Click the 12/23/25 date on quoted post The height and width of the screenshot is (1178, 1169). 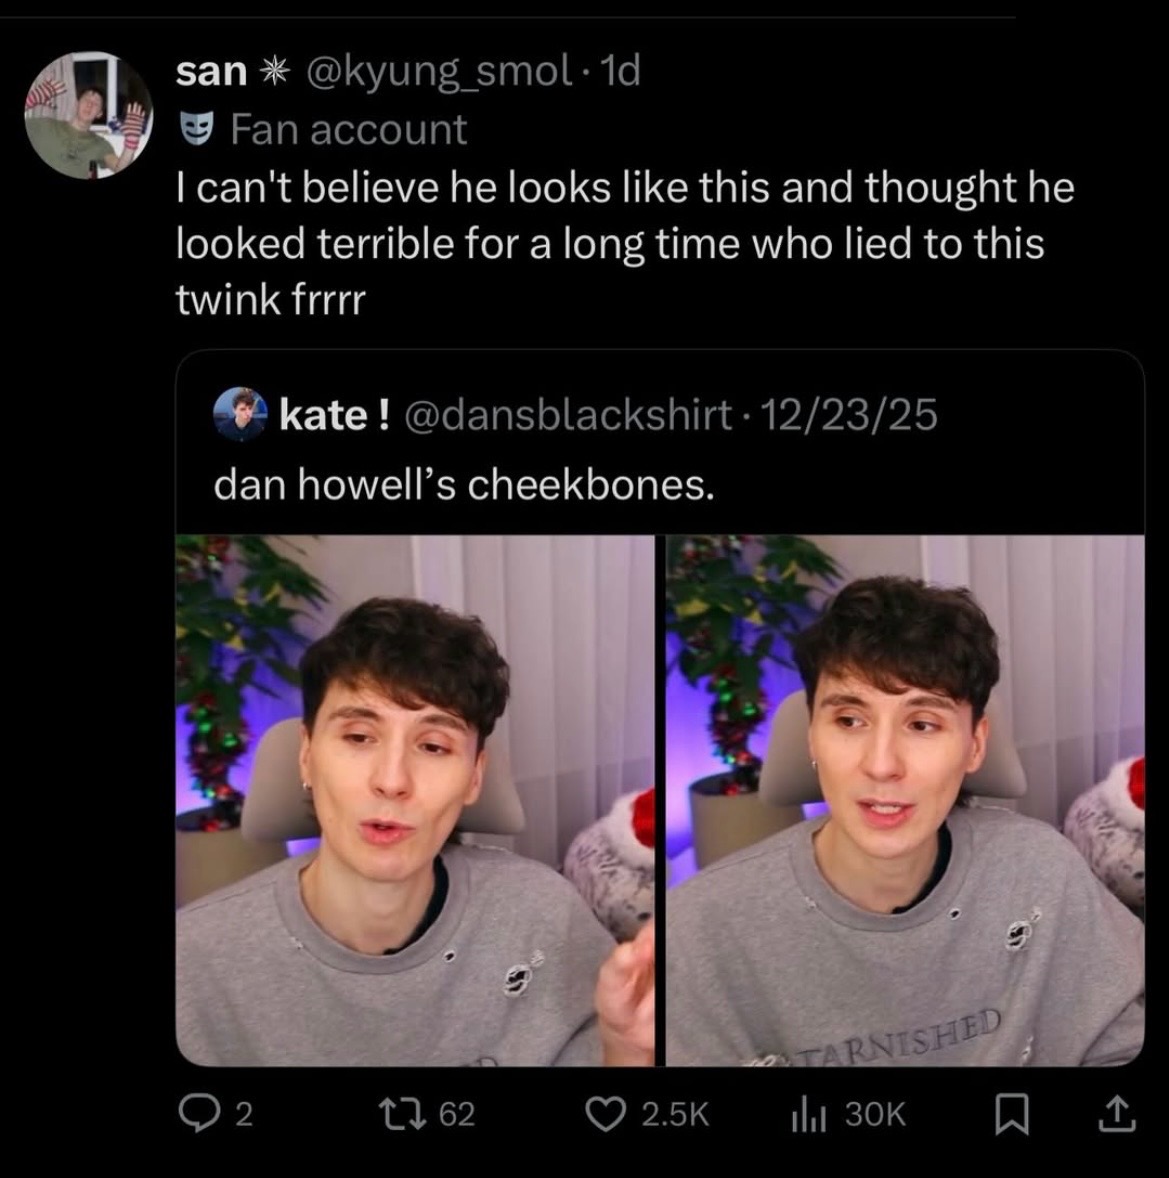pyautogui.click(x=849, y=414)
